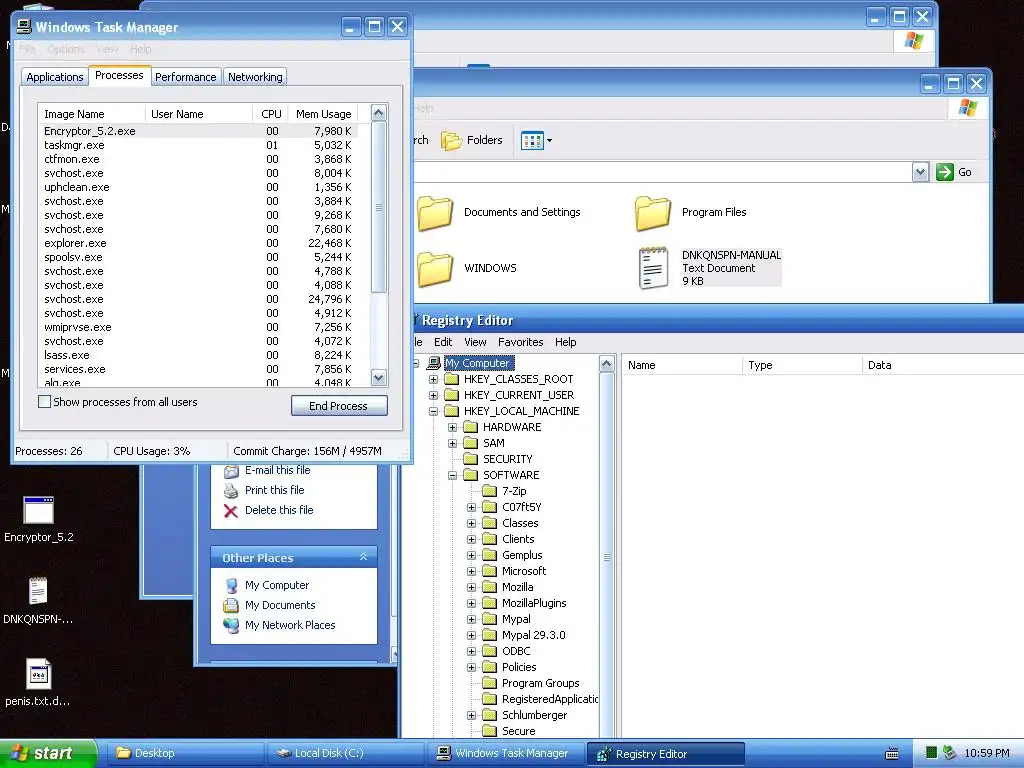Select the Processes tab
This screenshot has width=1024, height=768.
coord(120,75)
